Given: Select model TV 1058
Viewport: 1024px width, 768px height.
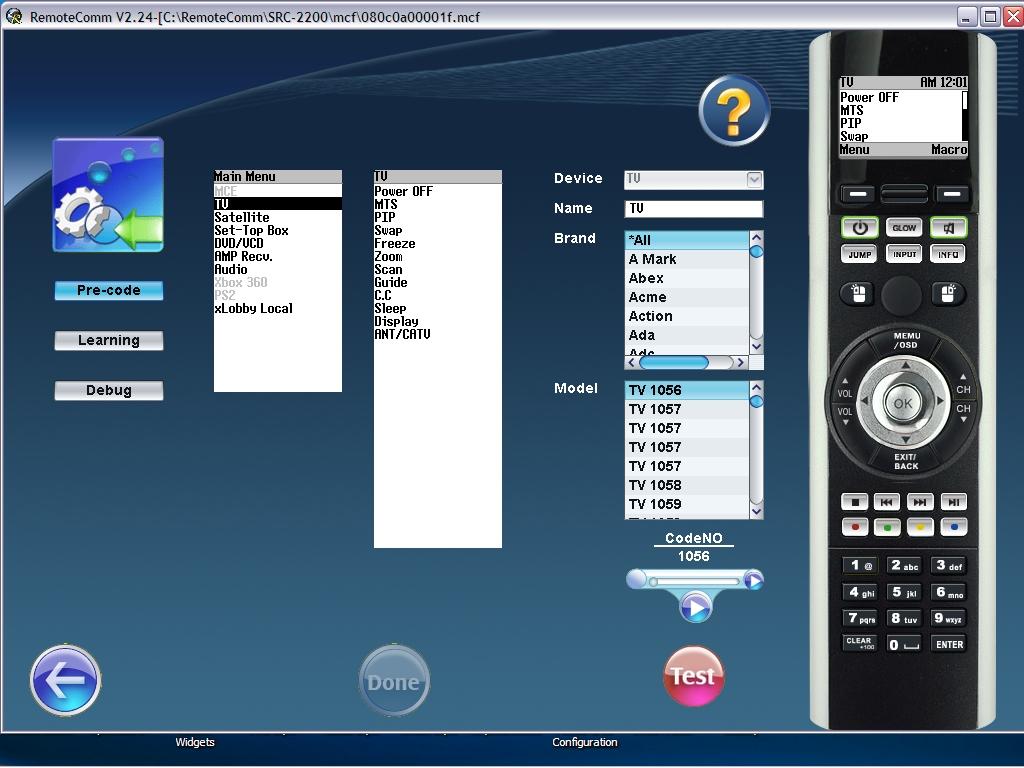Looking at the screenshot, I should tap(686, 485).
